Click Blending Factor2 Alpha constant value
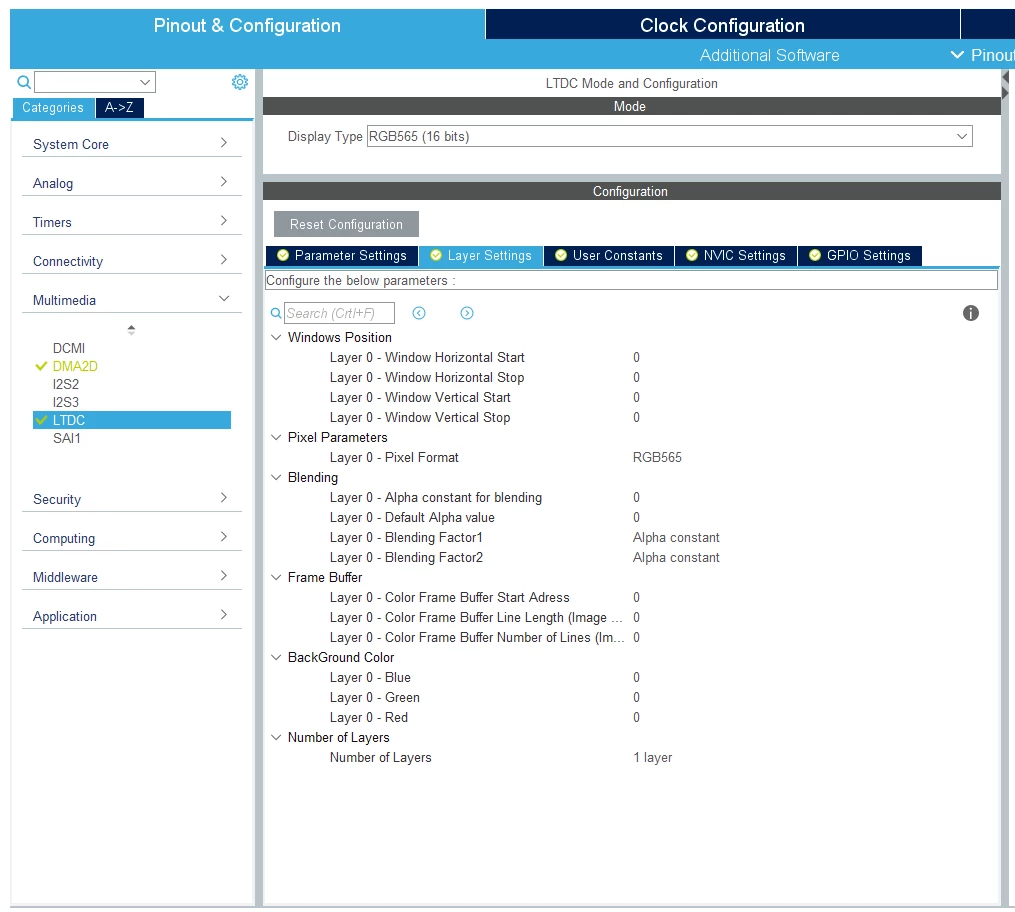The width and height of the screenshot is (1015, 912). click(x=676, y=558)
